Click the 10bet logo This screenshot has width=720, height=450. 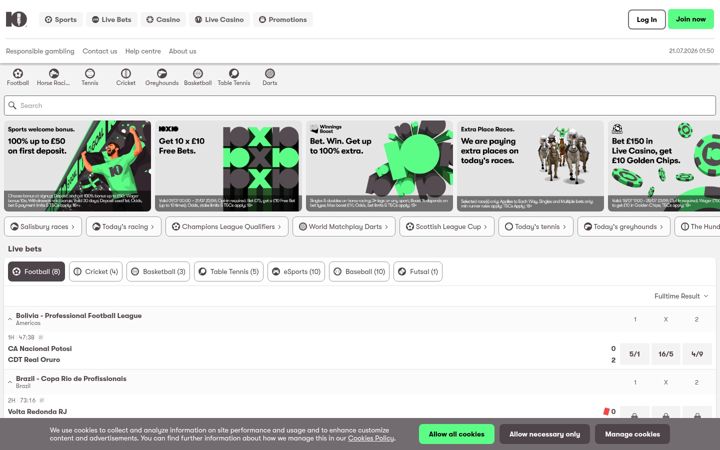pos(17,19)
